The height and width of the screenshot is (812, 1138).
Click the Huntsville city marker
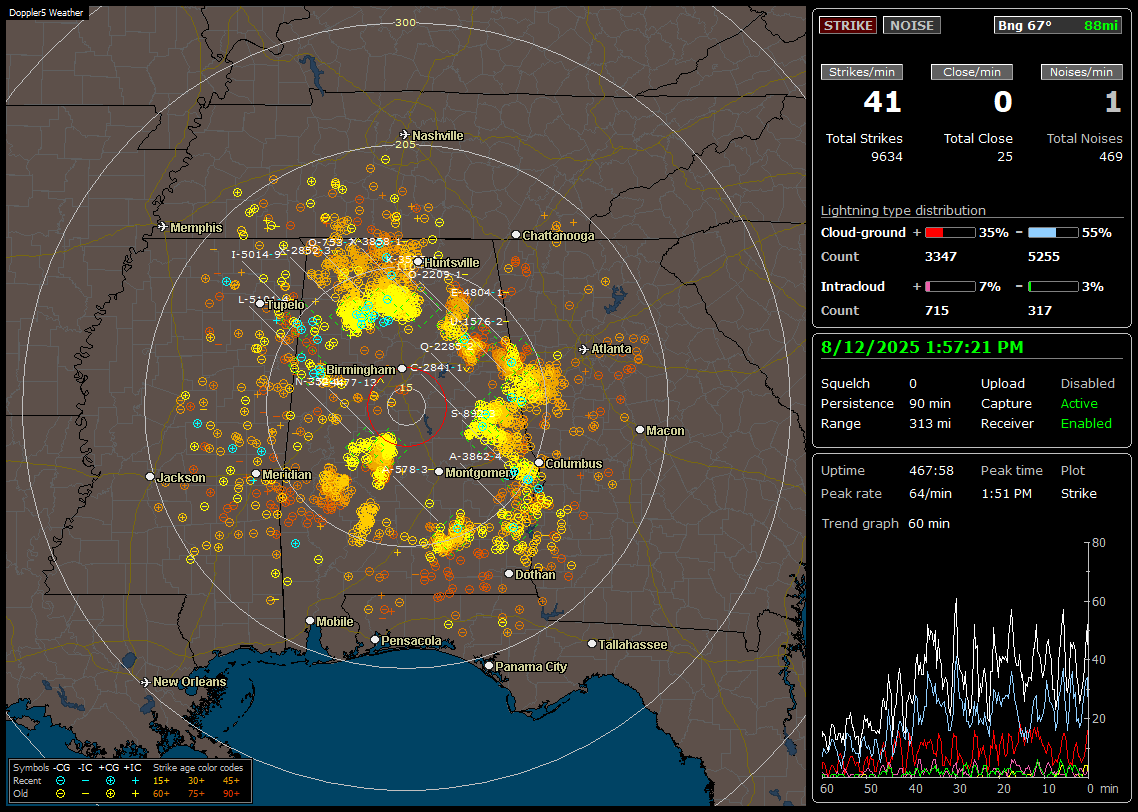(418, 262)
